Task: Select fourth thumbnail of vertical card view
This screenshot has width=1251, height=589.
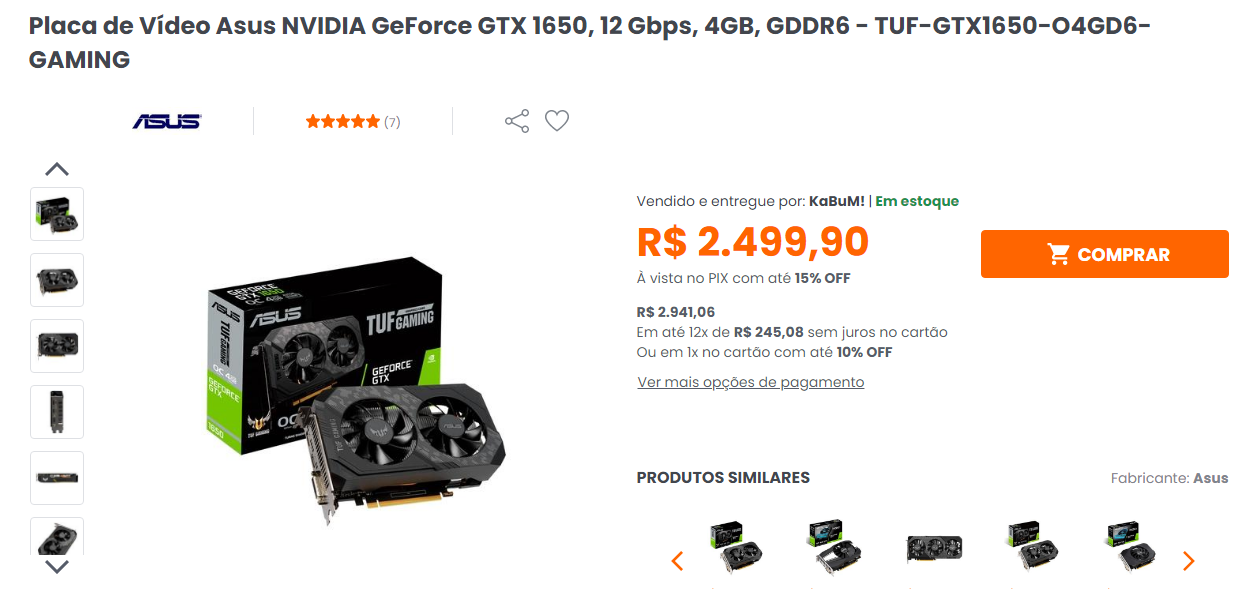Action: (x=57, y=412)
